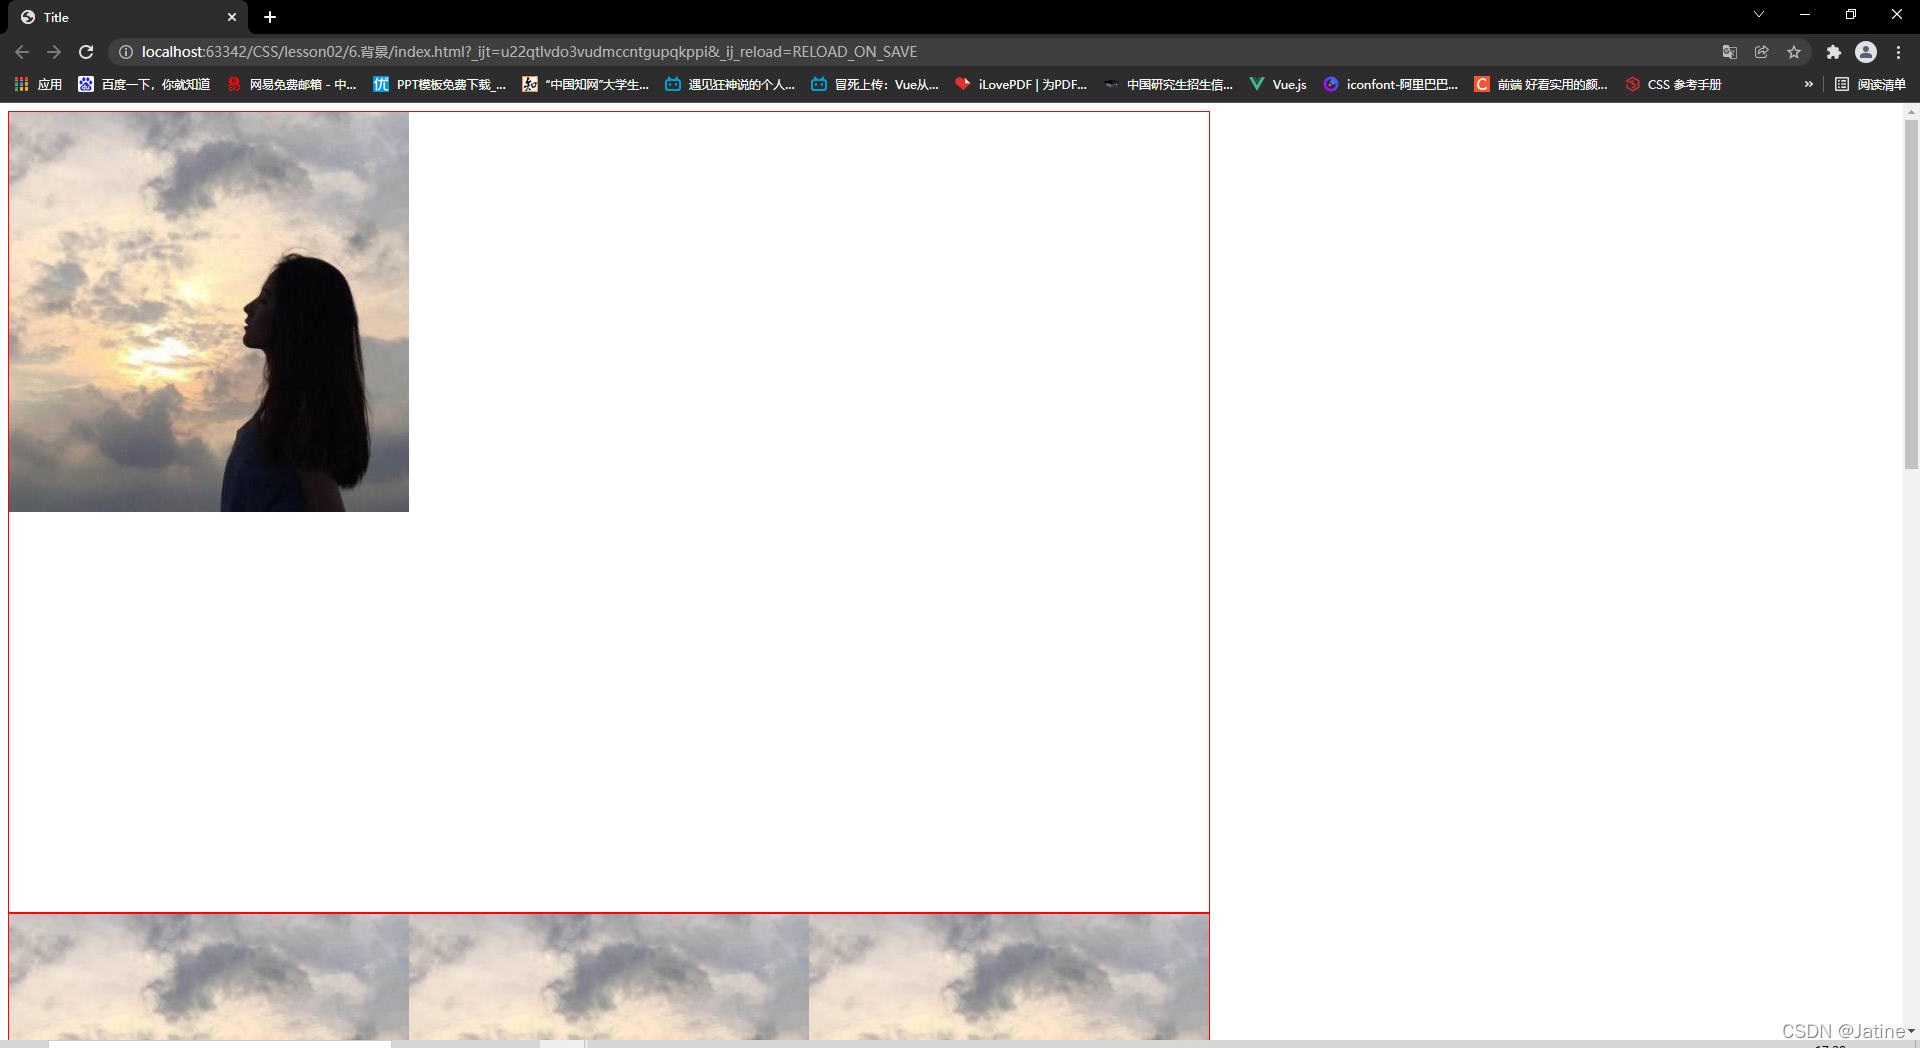Open the PPT模板免费下载 bookmark
The height and width of the screenshot is (1048, 1920).
439,84
